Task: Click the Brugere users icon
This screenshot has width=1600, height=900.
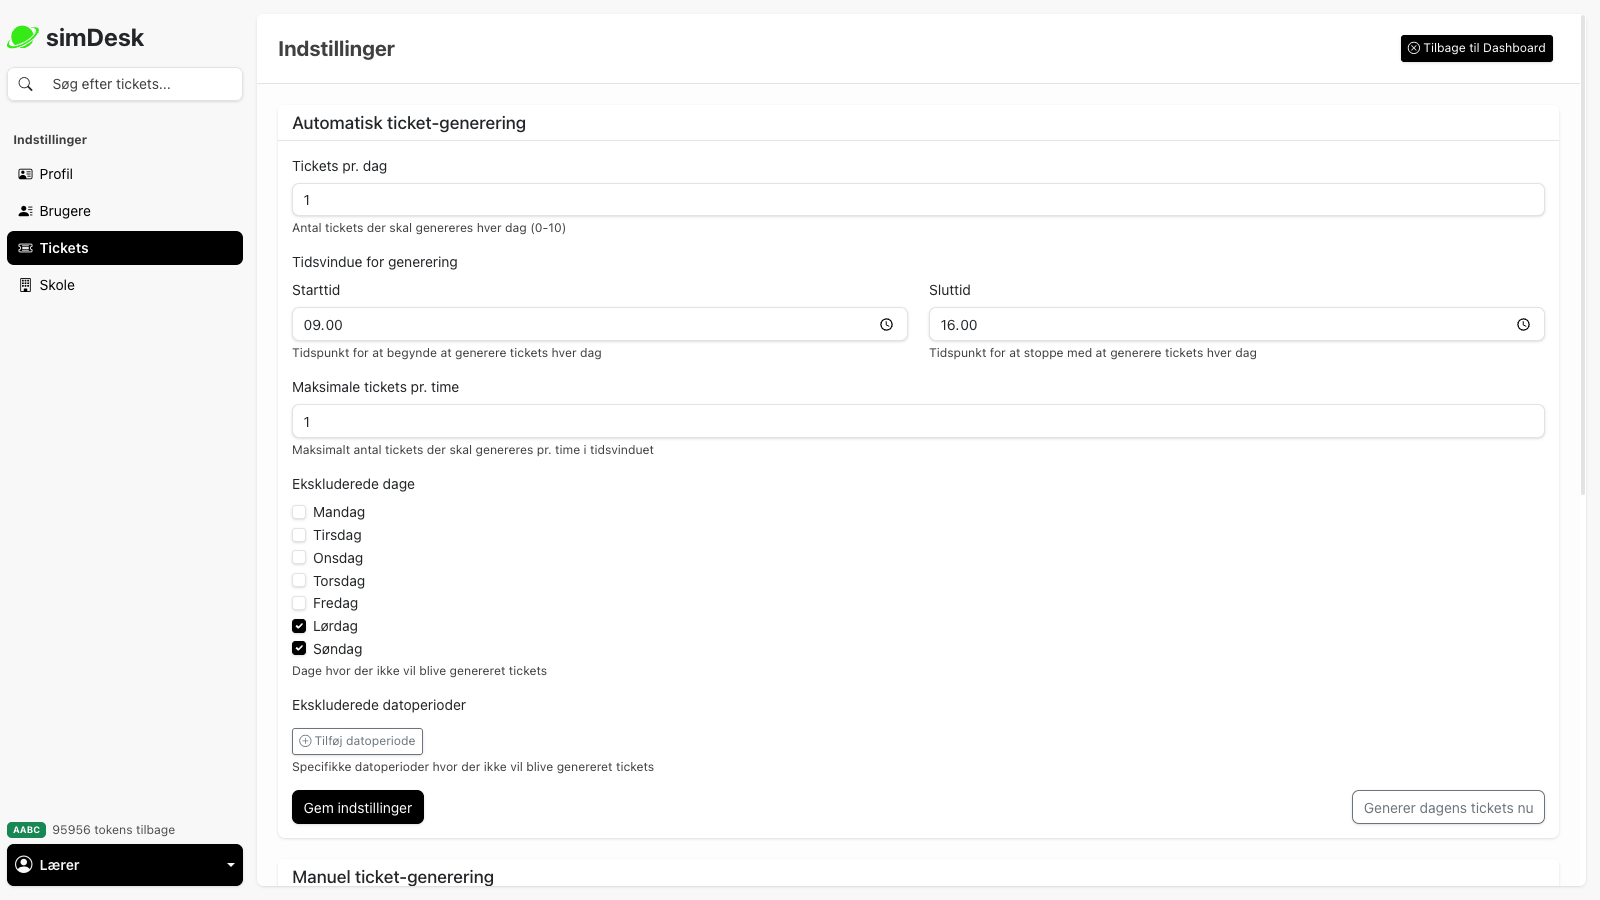Action: click(x=24, y=210)
